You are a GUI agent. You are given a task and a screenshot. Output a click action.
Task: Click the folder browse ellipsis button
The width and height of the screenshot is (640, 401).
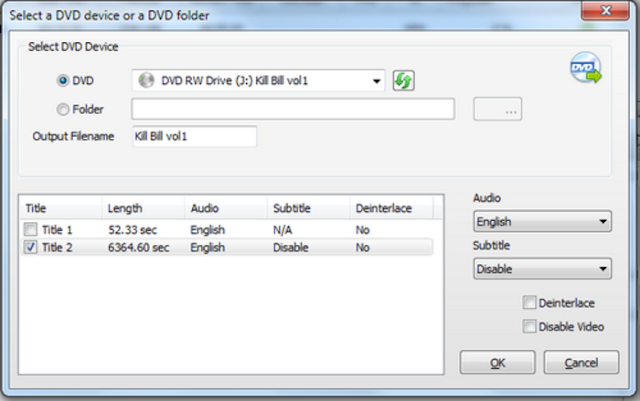tap(498, 109)
